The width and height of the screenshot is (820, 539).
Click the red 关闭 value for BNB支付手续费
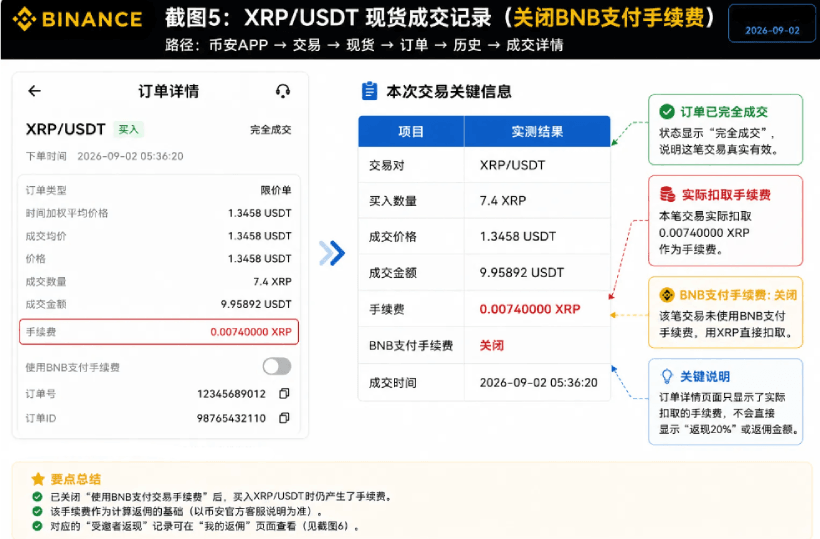click(x=492, y=346)
